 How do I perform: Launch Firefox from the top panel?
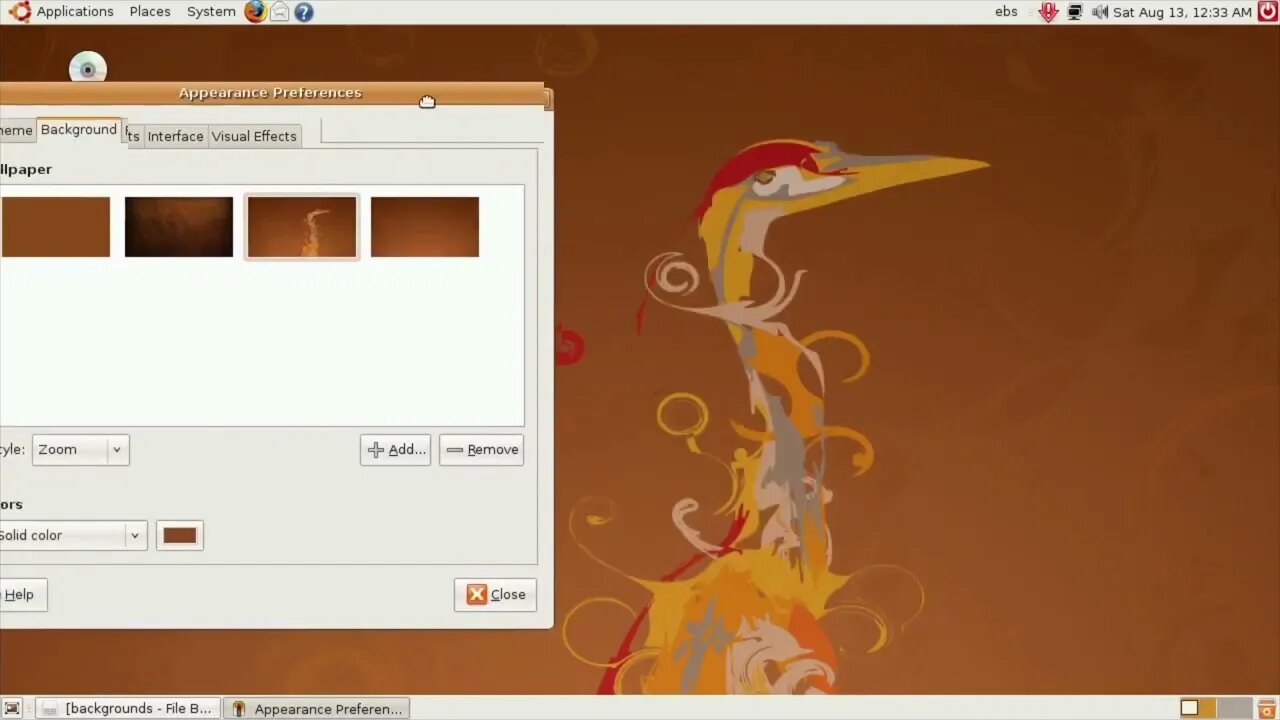[256, 12]
